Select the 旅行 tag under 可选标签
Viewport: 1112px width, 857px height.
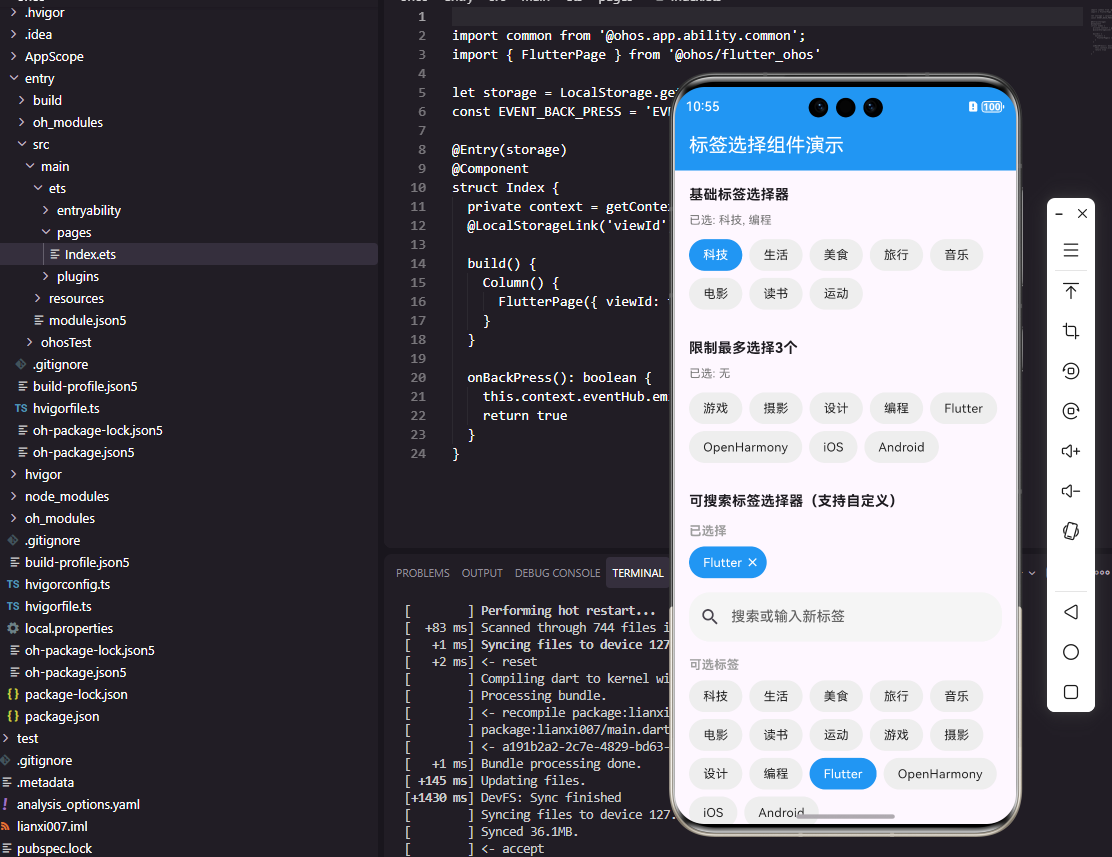[x=896, y=697]
